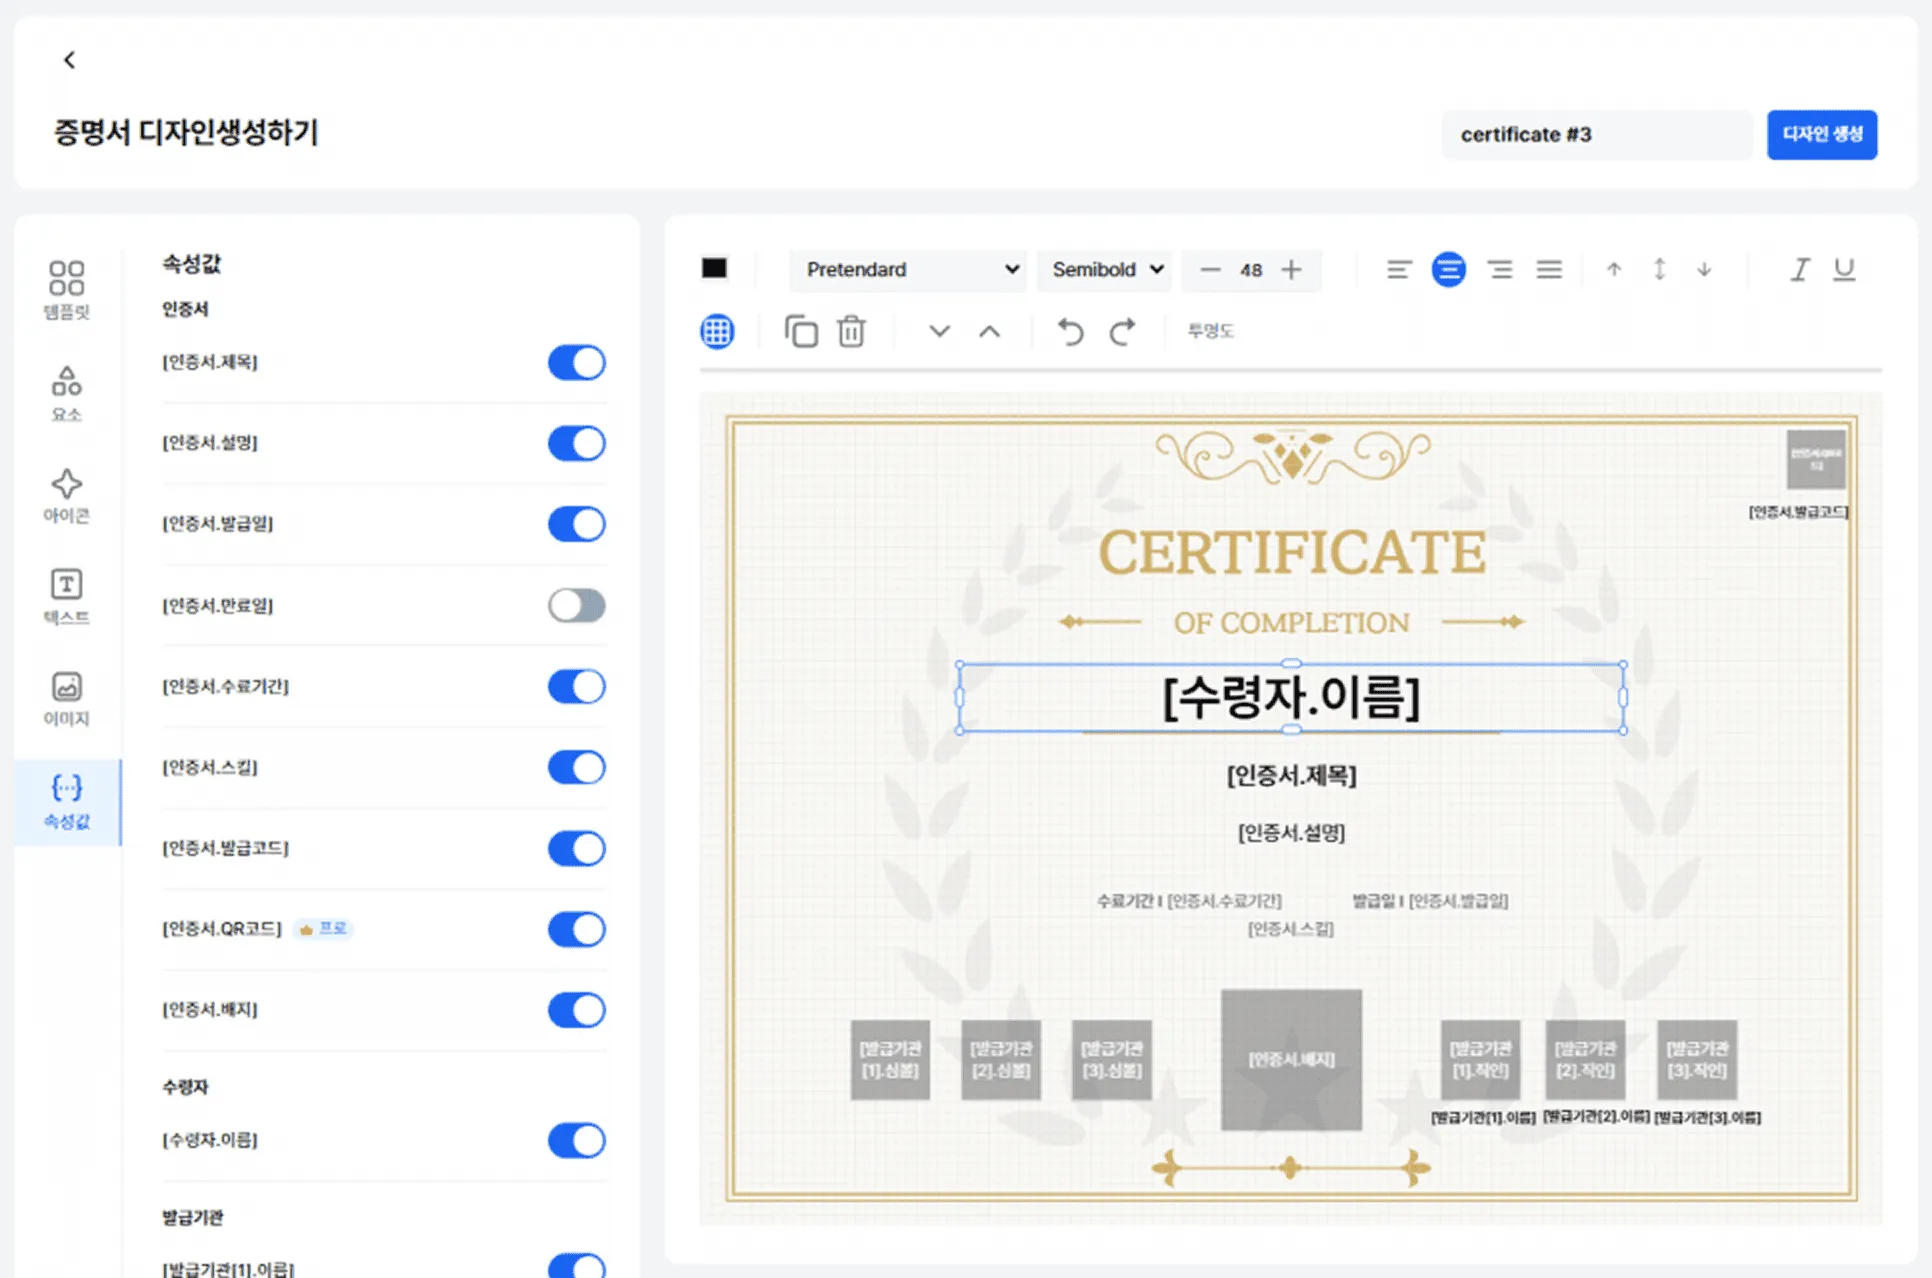Viewport: 1932px width, 1278px height.
Task: Go back using the left arrow icon
Action: (x=69, y=60)
